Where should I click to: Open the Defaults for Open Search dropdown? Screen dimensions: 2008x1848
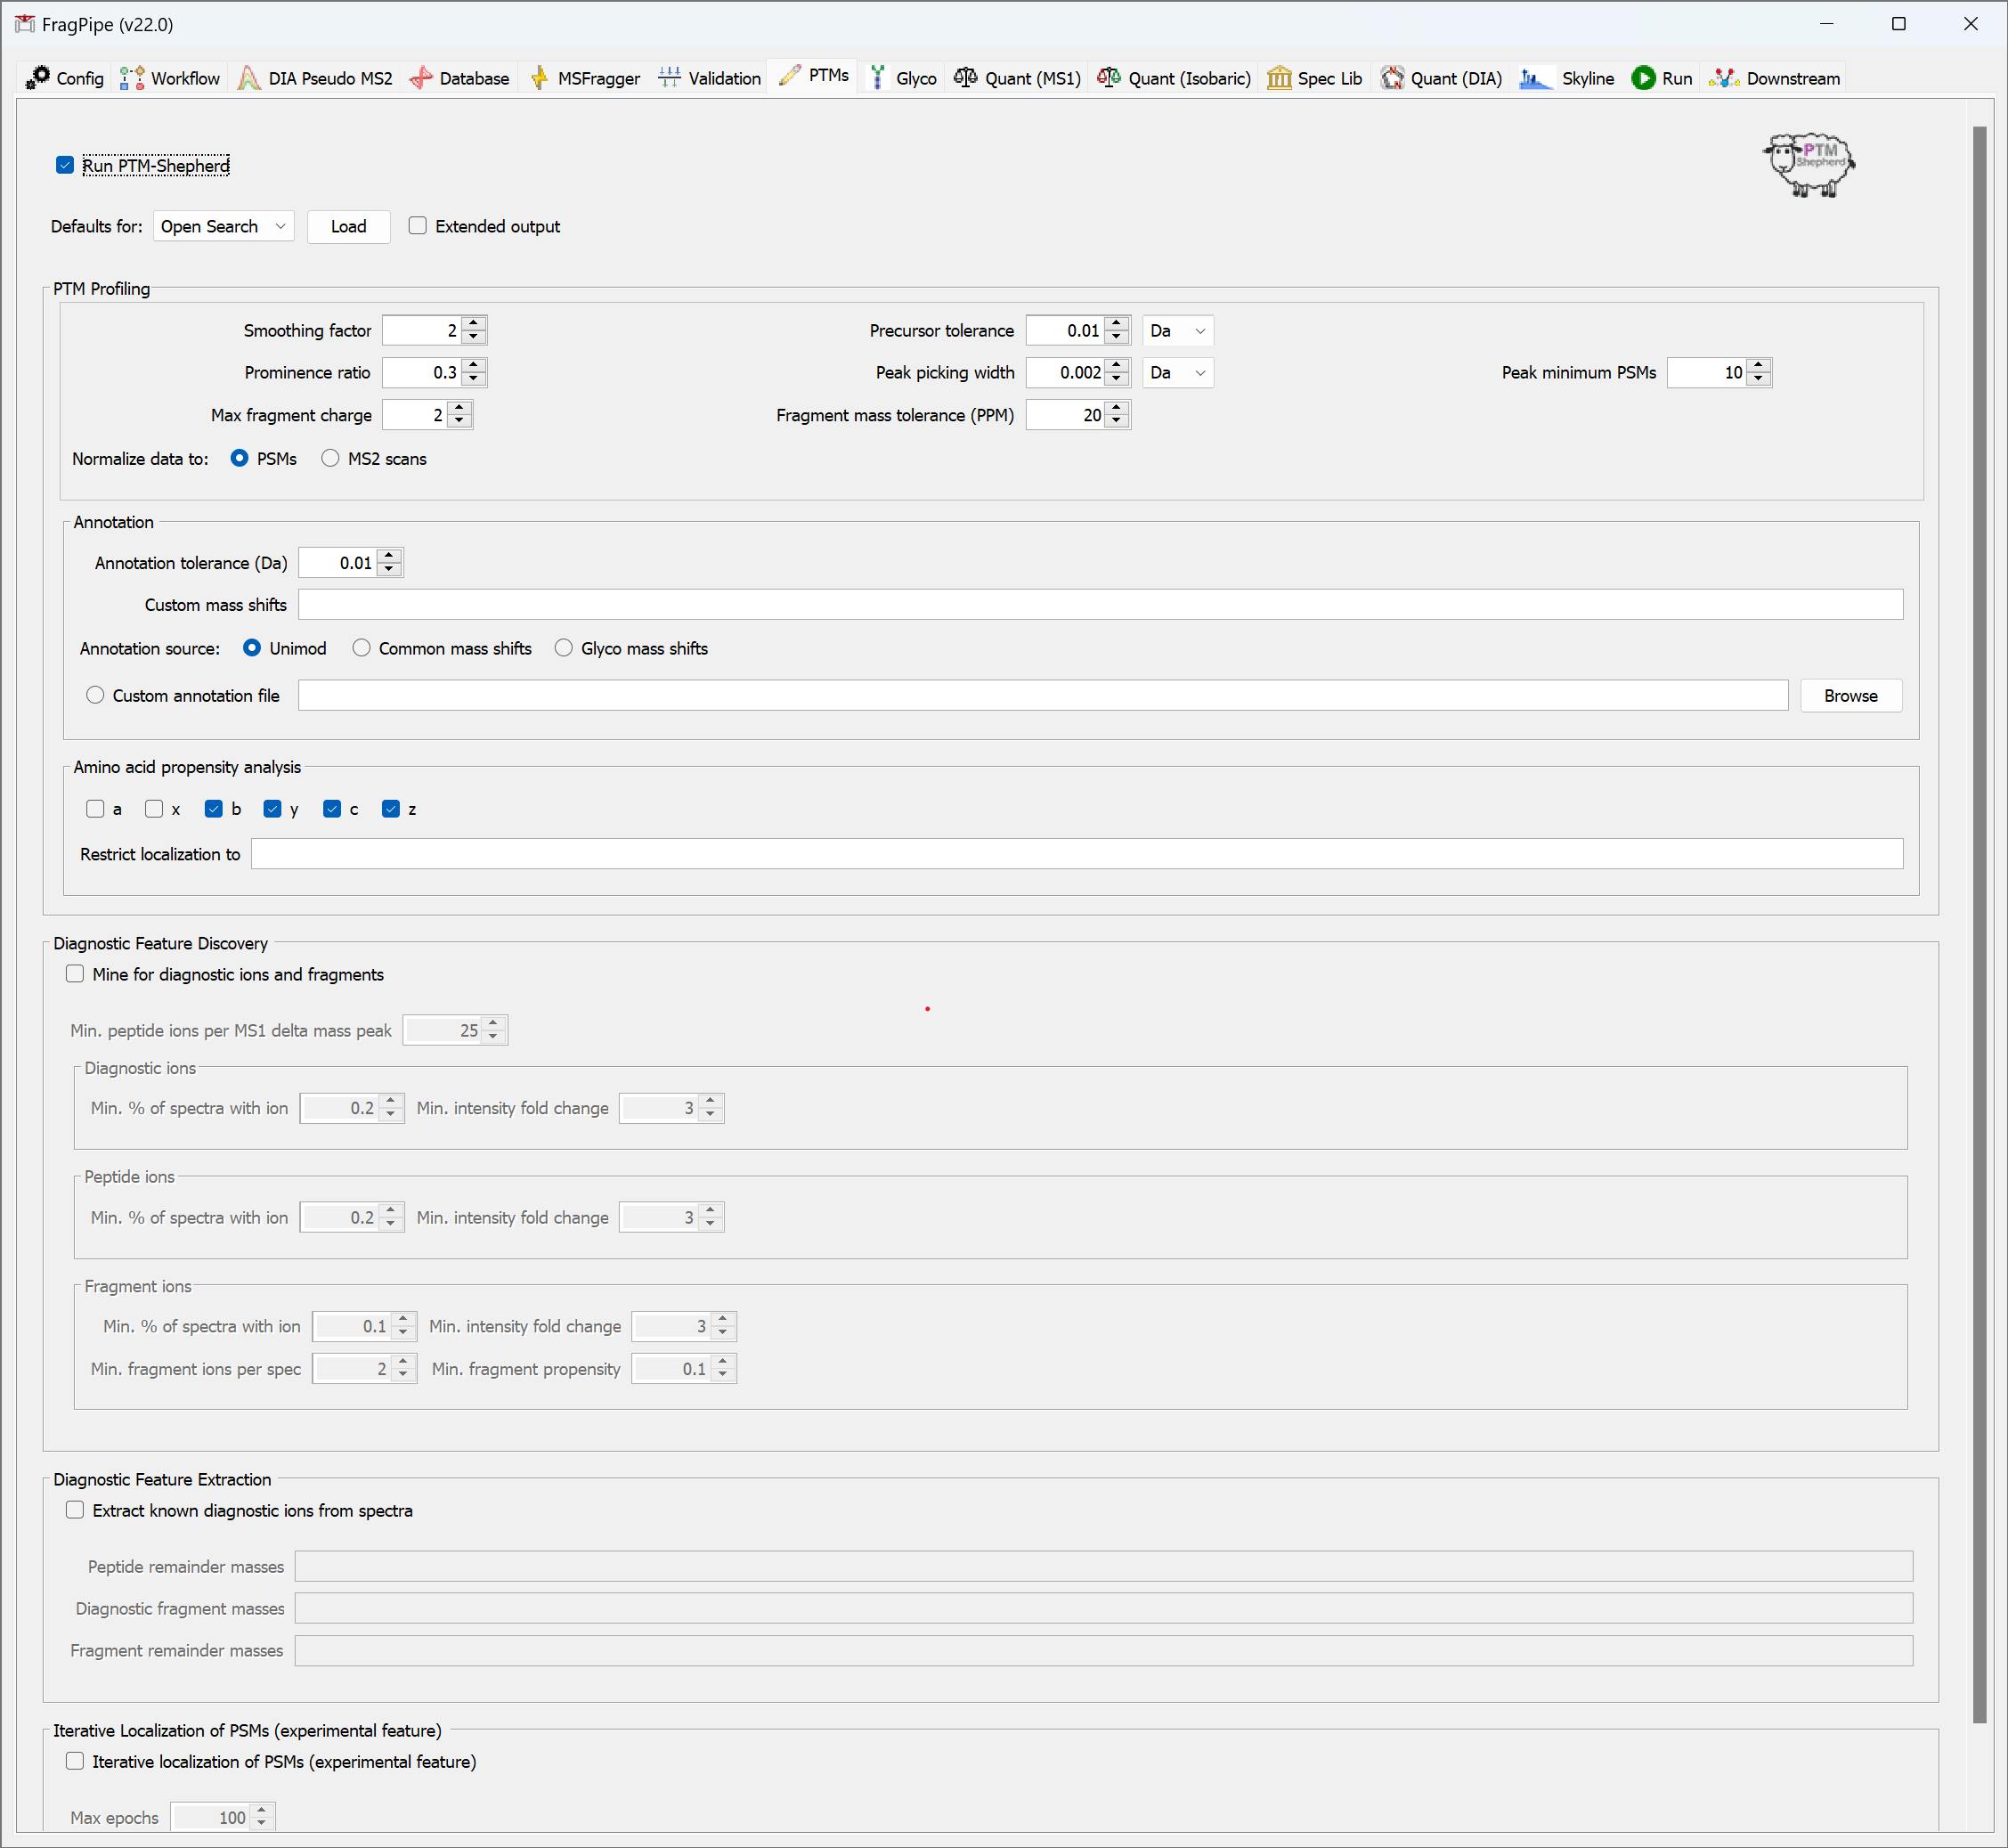coord(223,226)
